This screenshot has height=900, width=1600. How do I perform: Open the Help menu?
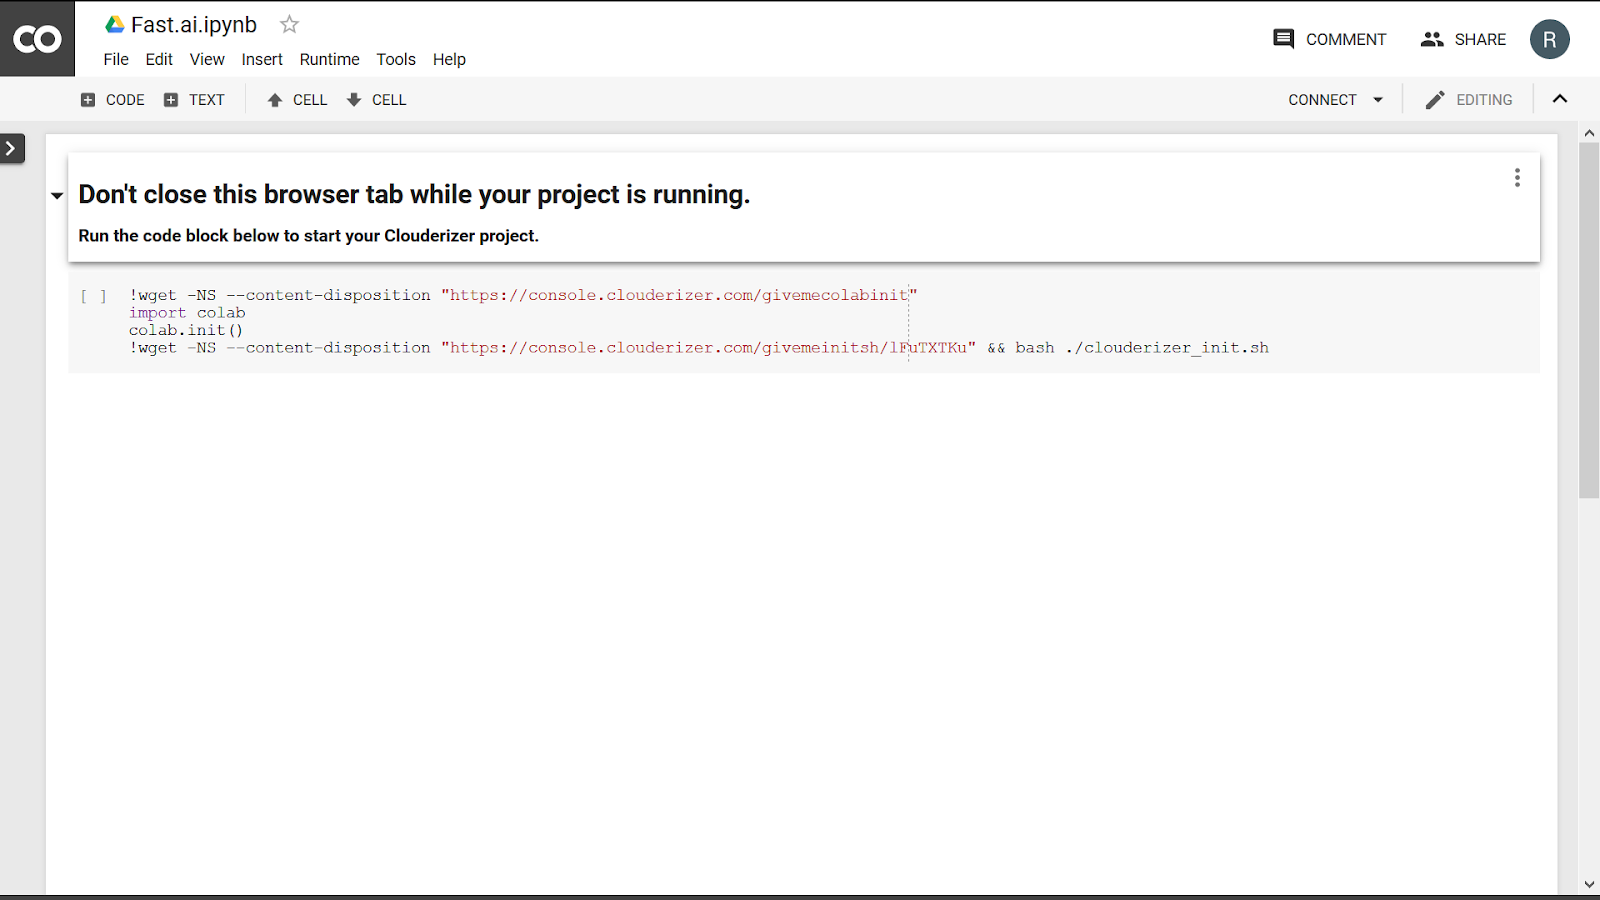[449, 59]
